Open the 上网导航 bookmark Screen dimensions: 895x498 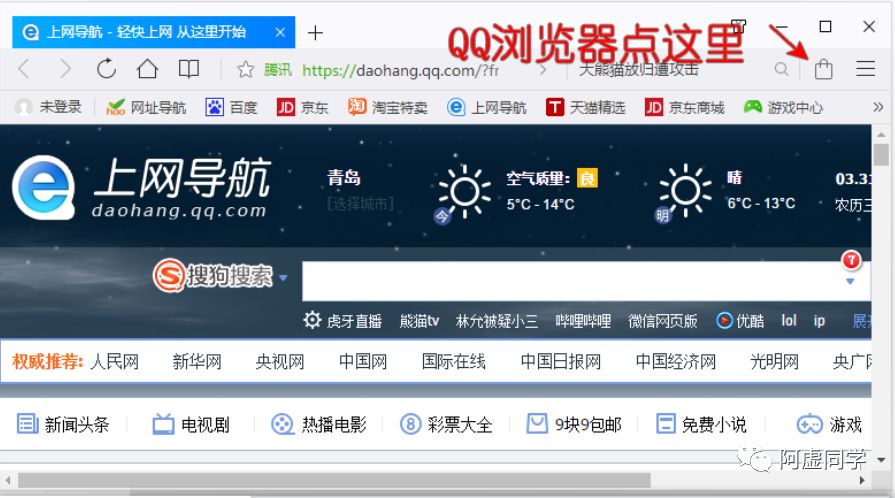coord(487,107)
